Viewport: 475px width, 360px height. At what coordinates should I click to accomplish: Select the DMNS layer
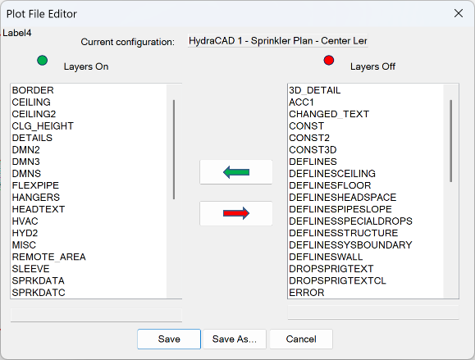(89, 174)
